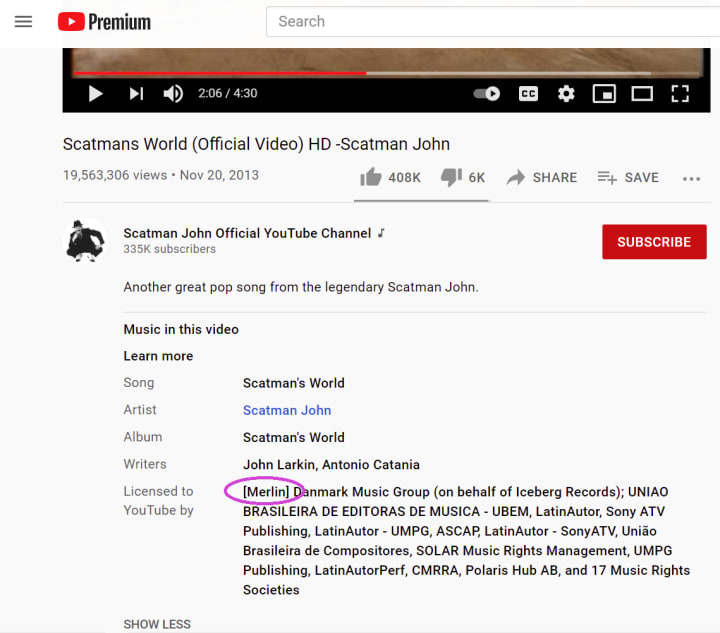720x633 pixels.
Task: Dislike the video with thumbs down
Action: click(x=463, y=177)
